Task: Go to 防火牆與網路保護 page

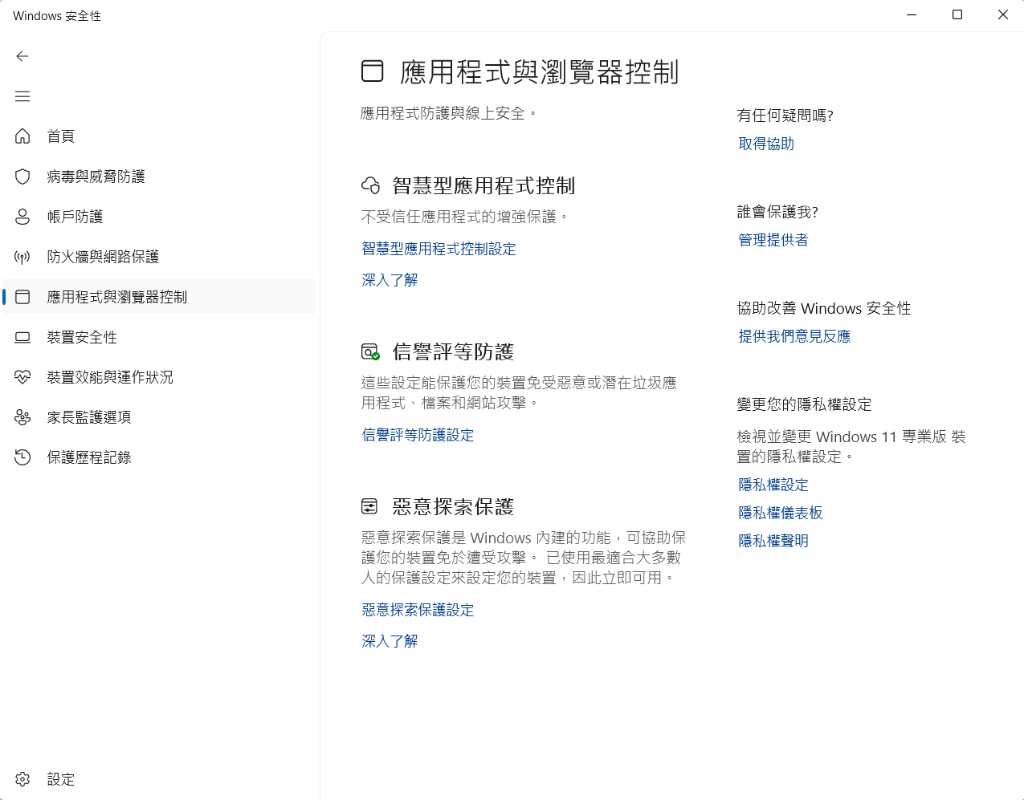Action: pos(159,257)
